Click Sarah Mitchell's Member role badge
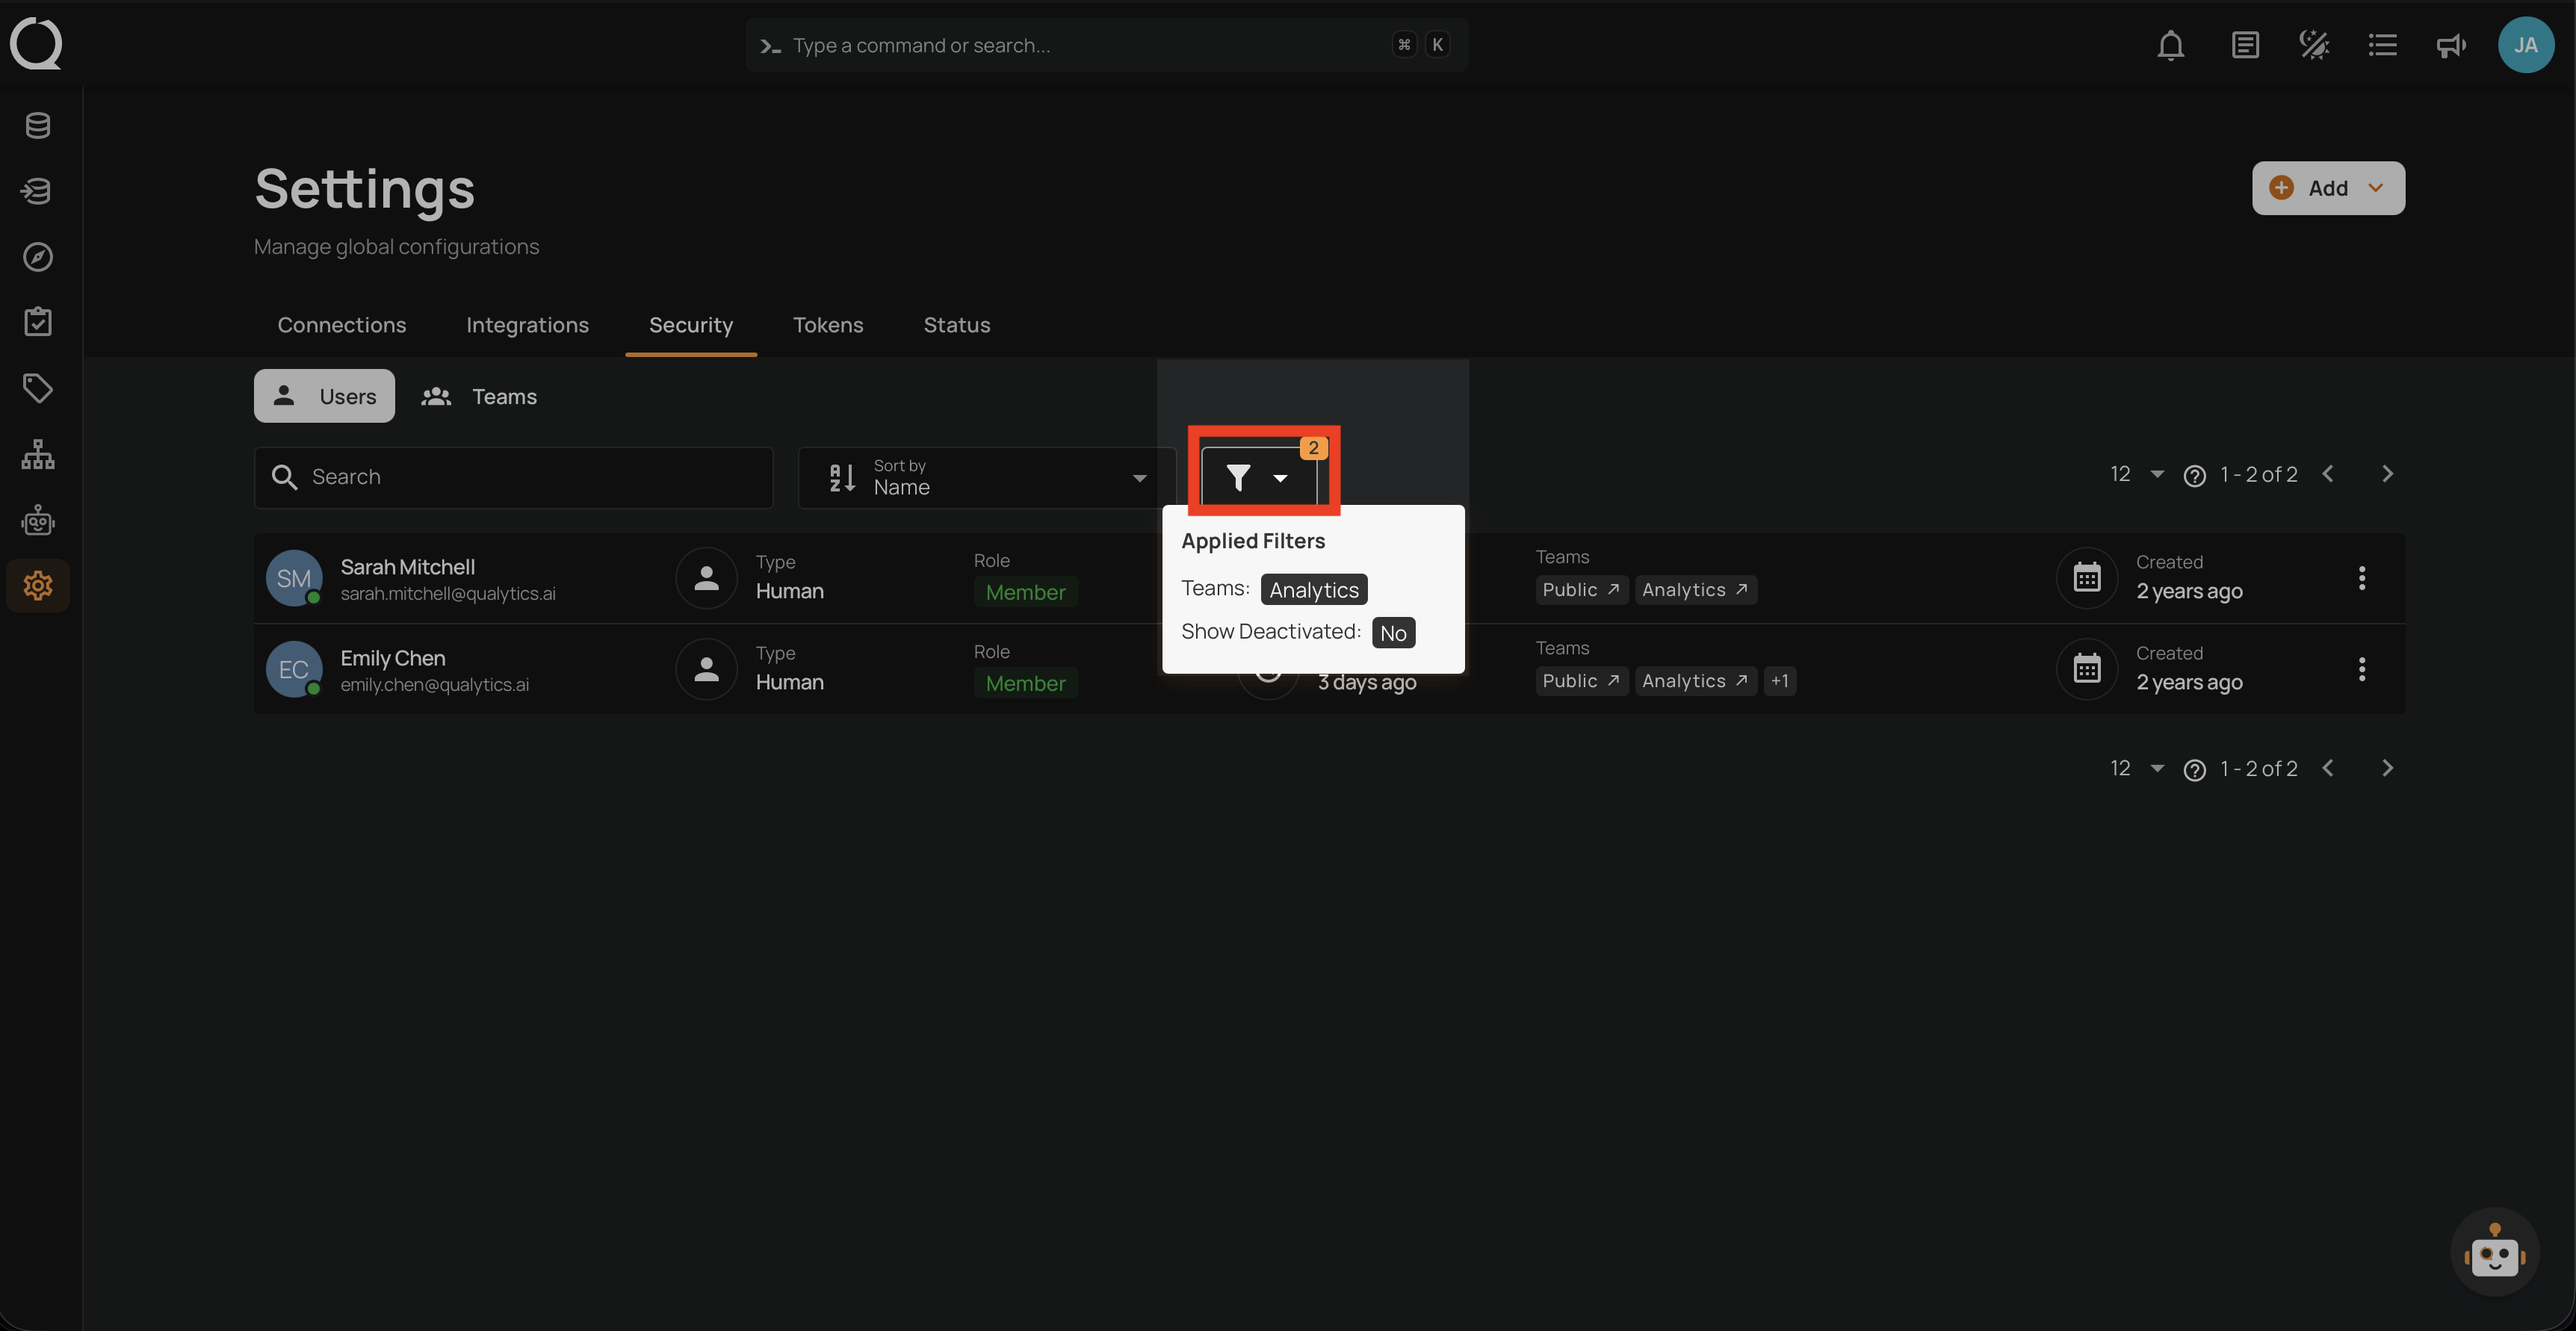 click(1025, 592)
